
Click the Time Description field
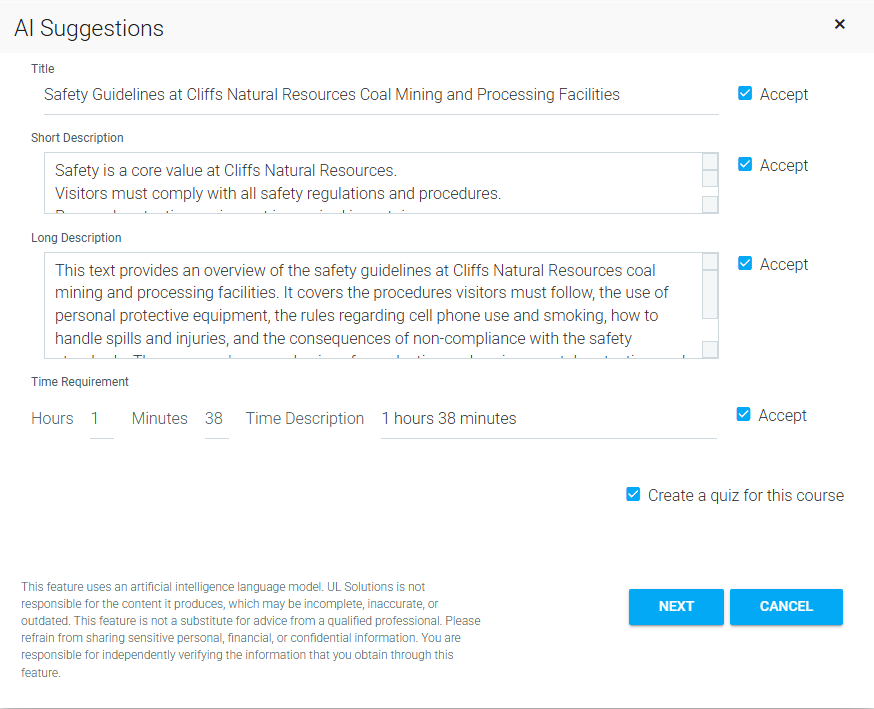(x=547, y=419)
